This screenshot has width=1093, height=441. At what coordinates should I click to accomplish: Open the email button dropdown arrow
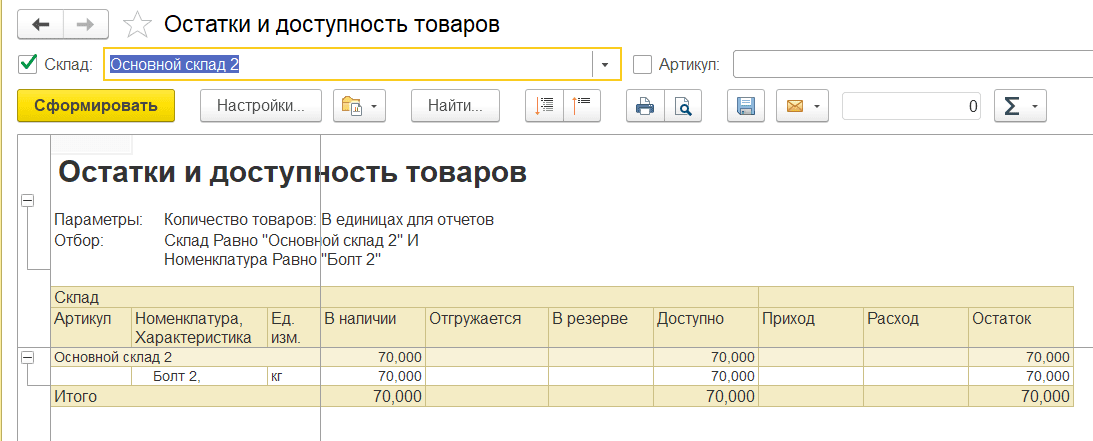816,107
